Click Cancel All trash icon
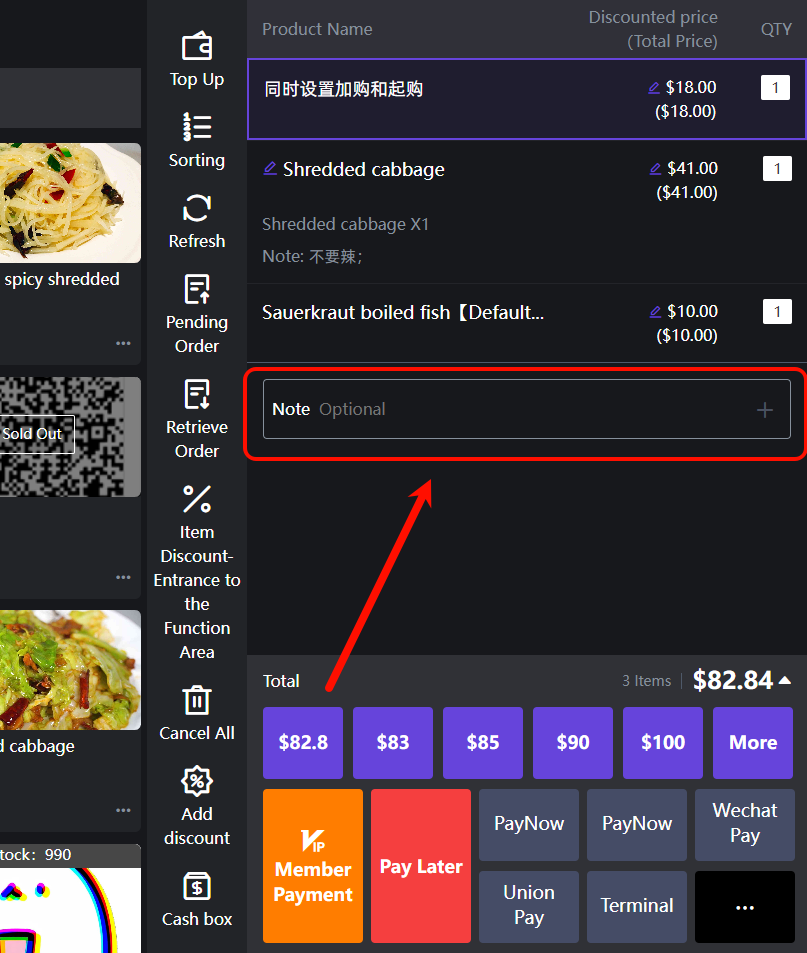The width and height of the screenshot is (807, 953). pos(197,700)
